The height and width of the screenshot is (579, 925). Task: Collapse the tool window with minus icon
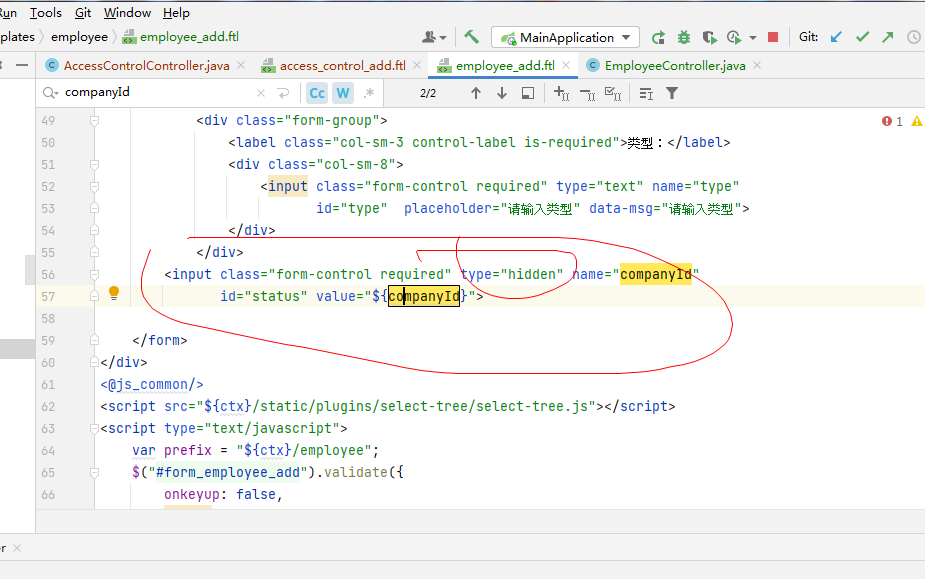(x=22, y=66)
